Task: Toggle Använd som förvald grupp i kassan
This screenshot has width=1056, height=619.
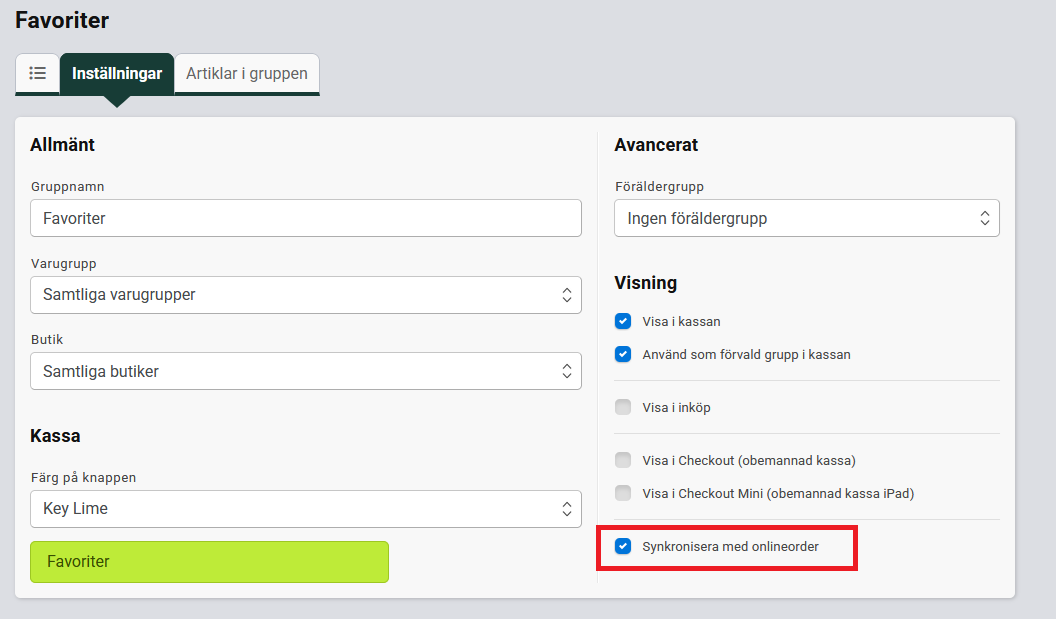Action: 623,354
